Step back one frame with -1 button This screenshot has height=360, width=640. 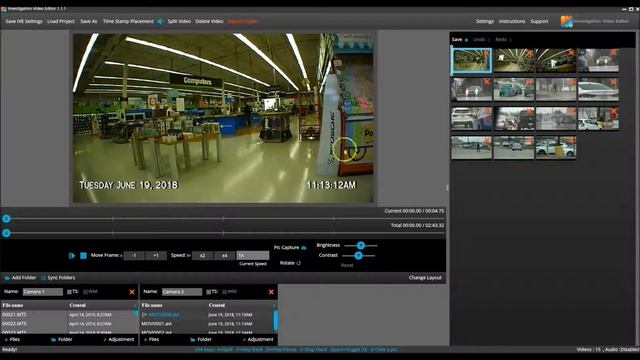tap(134, 256)
